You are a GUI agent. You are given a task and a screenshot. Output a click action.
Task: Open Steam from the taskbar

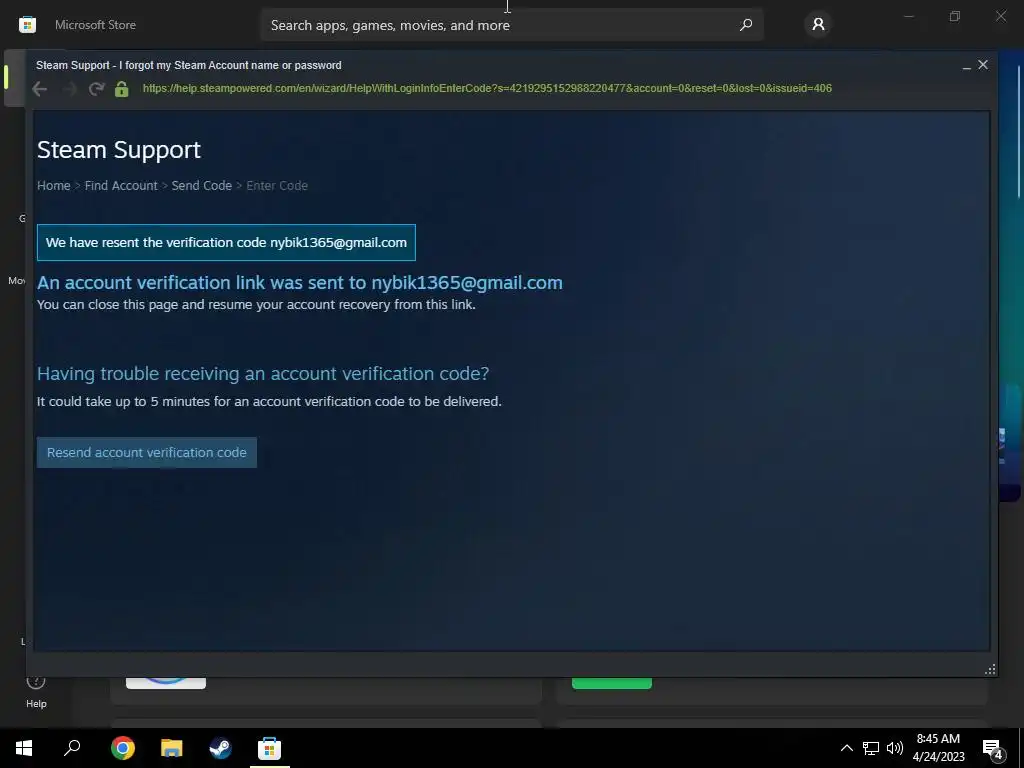point(220,748)
